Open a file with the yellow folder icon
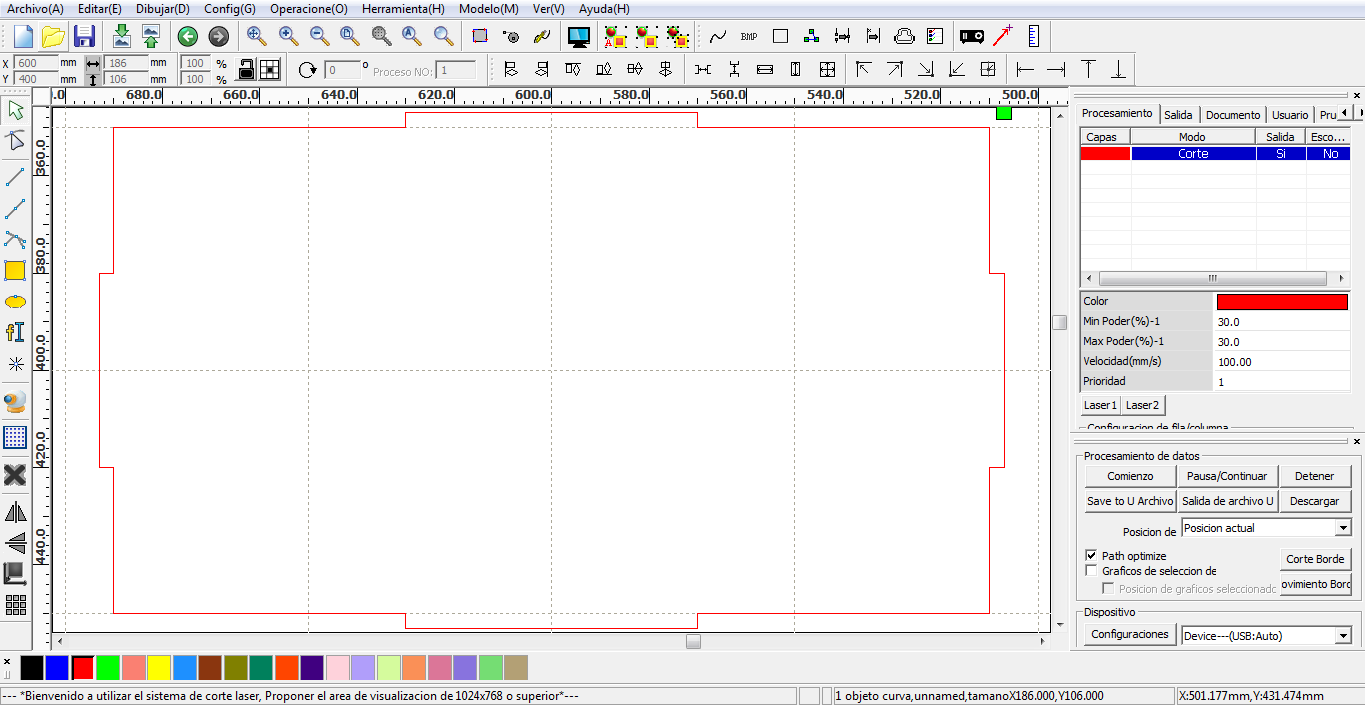Image resolution: width=1365 pixels, height=705 pixels. 53,37
